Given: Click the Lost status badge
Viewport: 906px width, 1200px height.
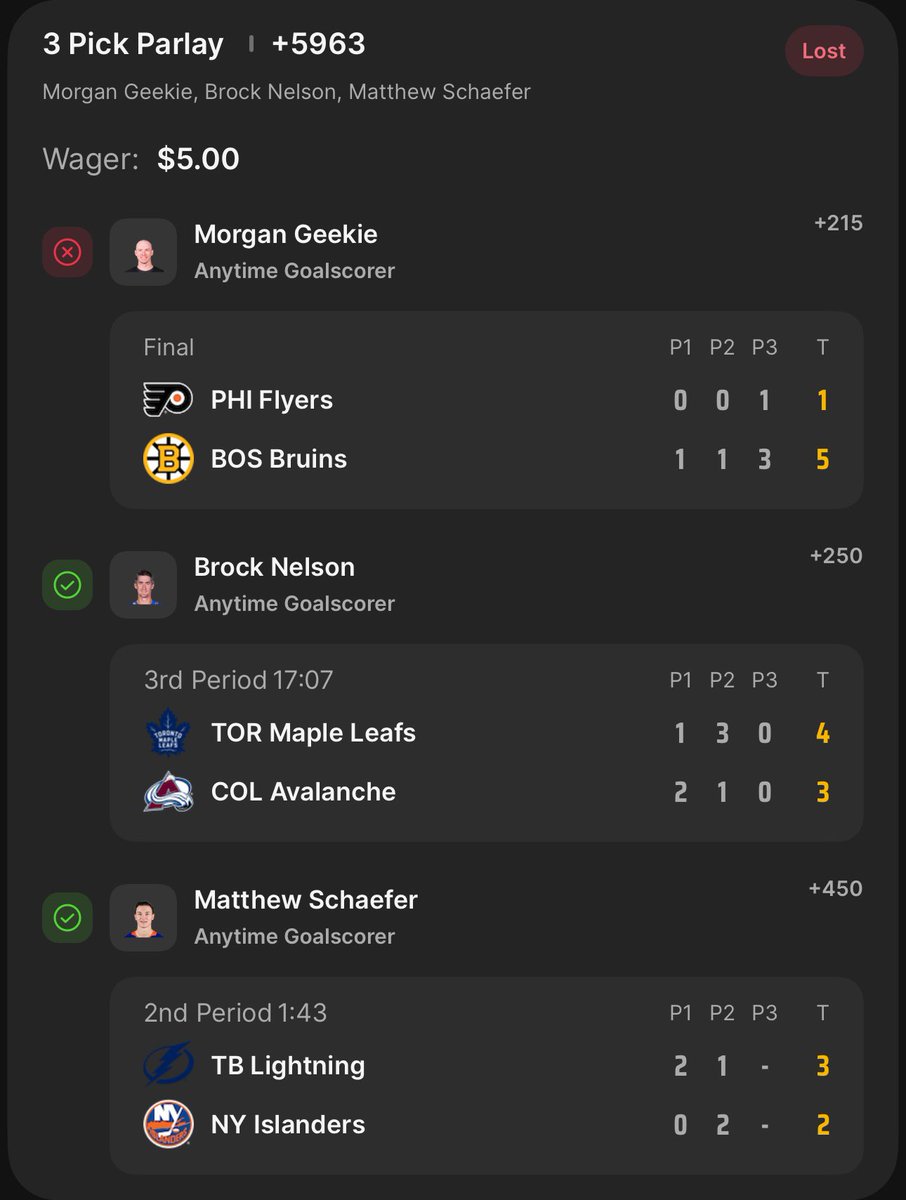Looking at the screenshot, I should (824, 51).
